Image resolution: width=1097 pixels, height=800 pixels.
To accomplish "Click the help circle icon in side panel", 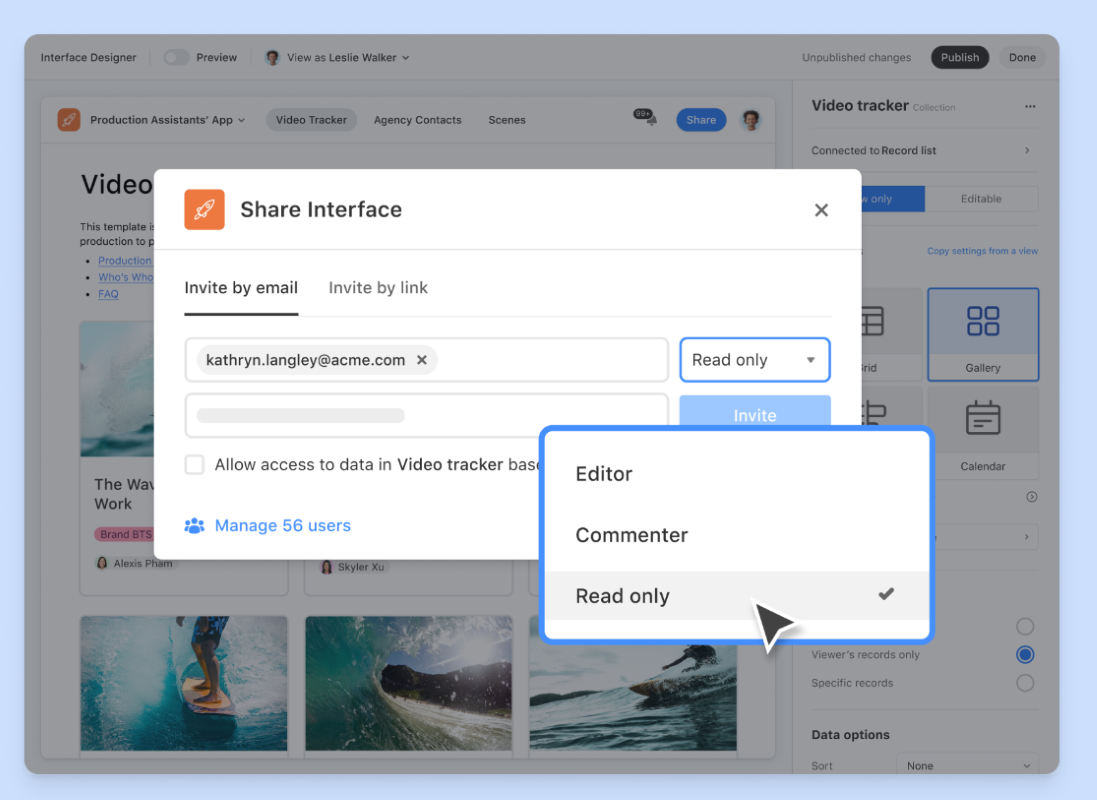I will [x=1031, y=497].
